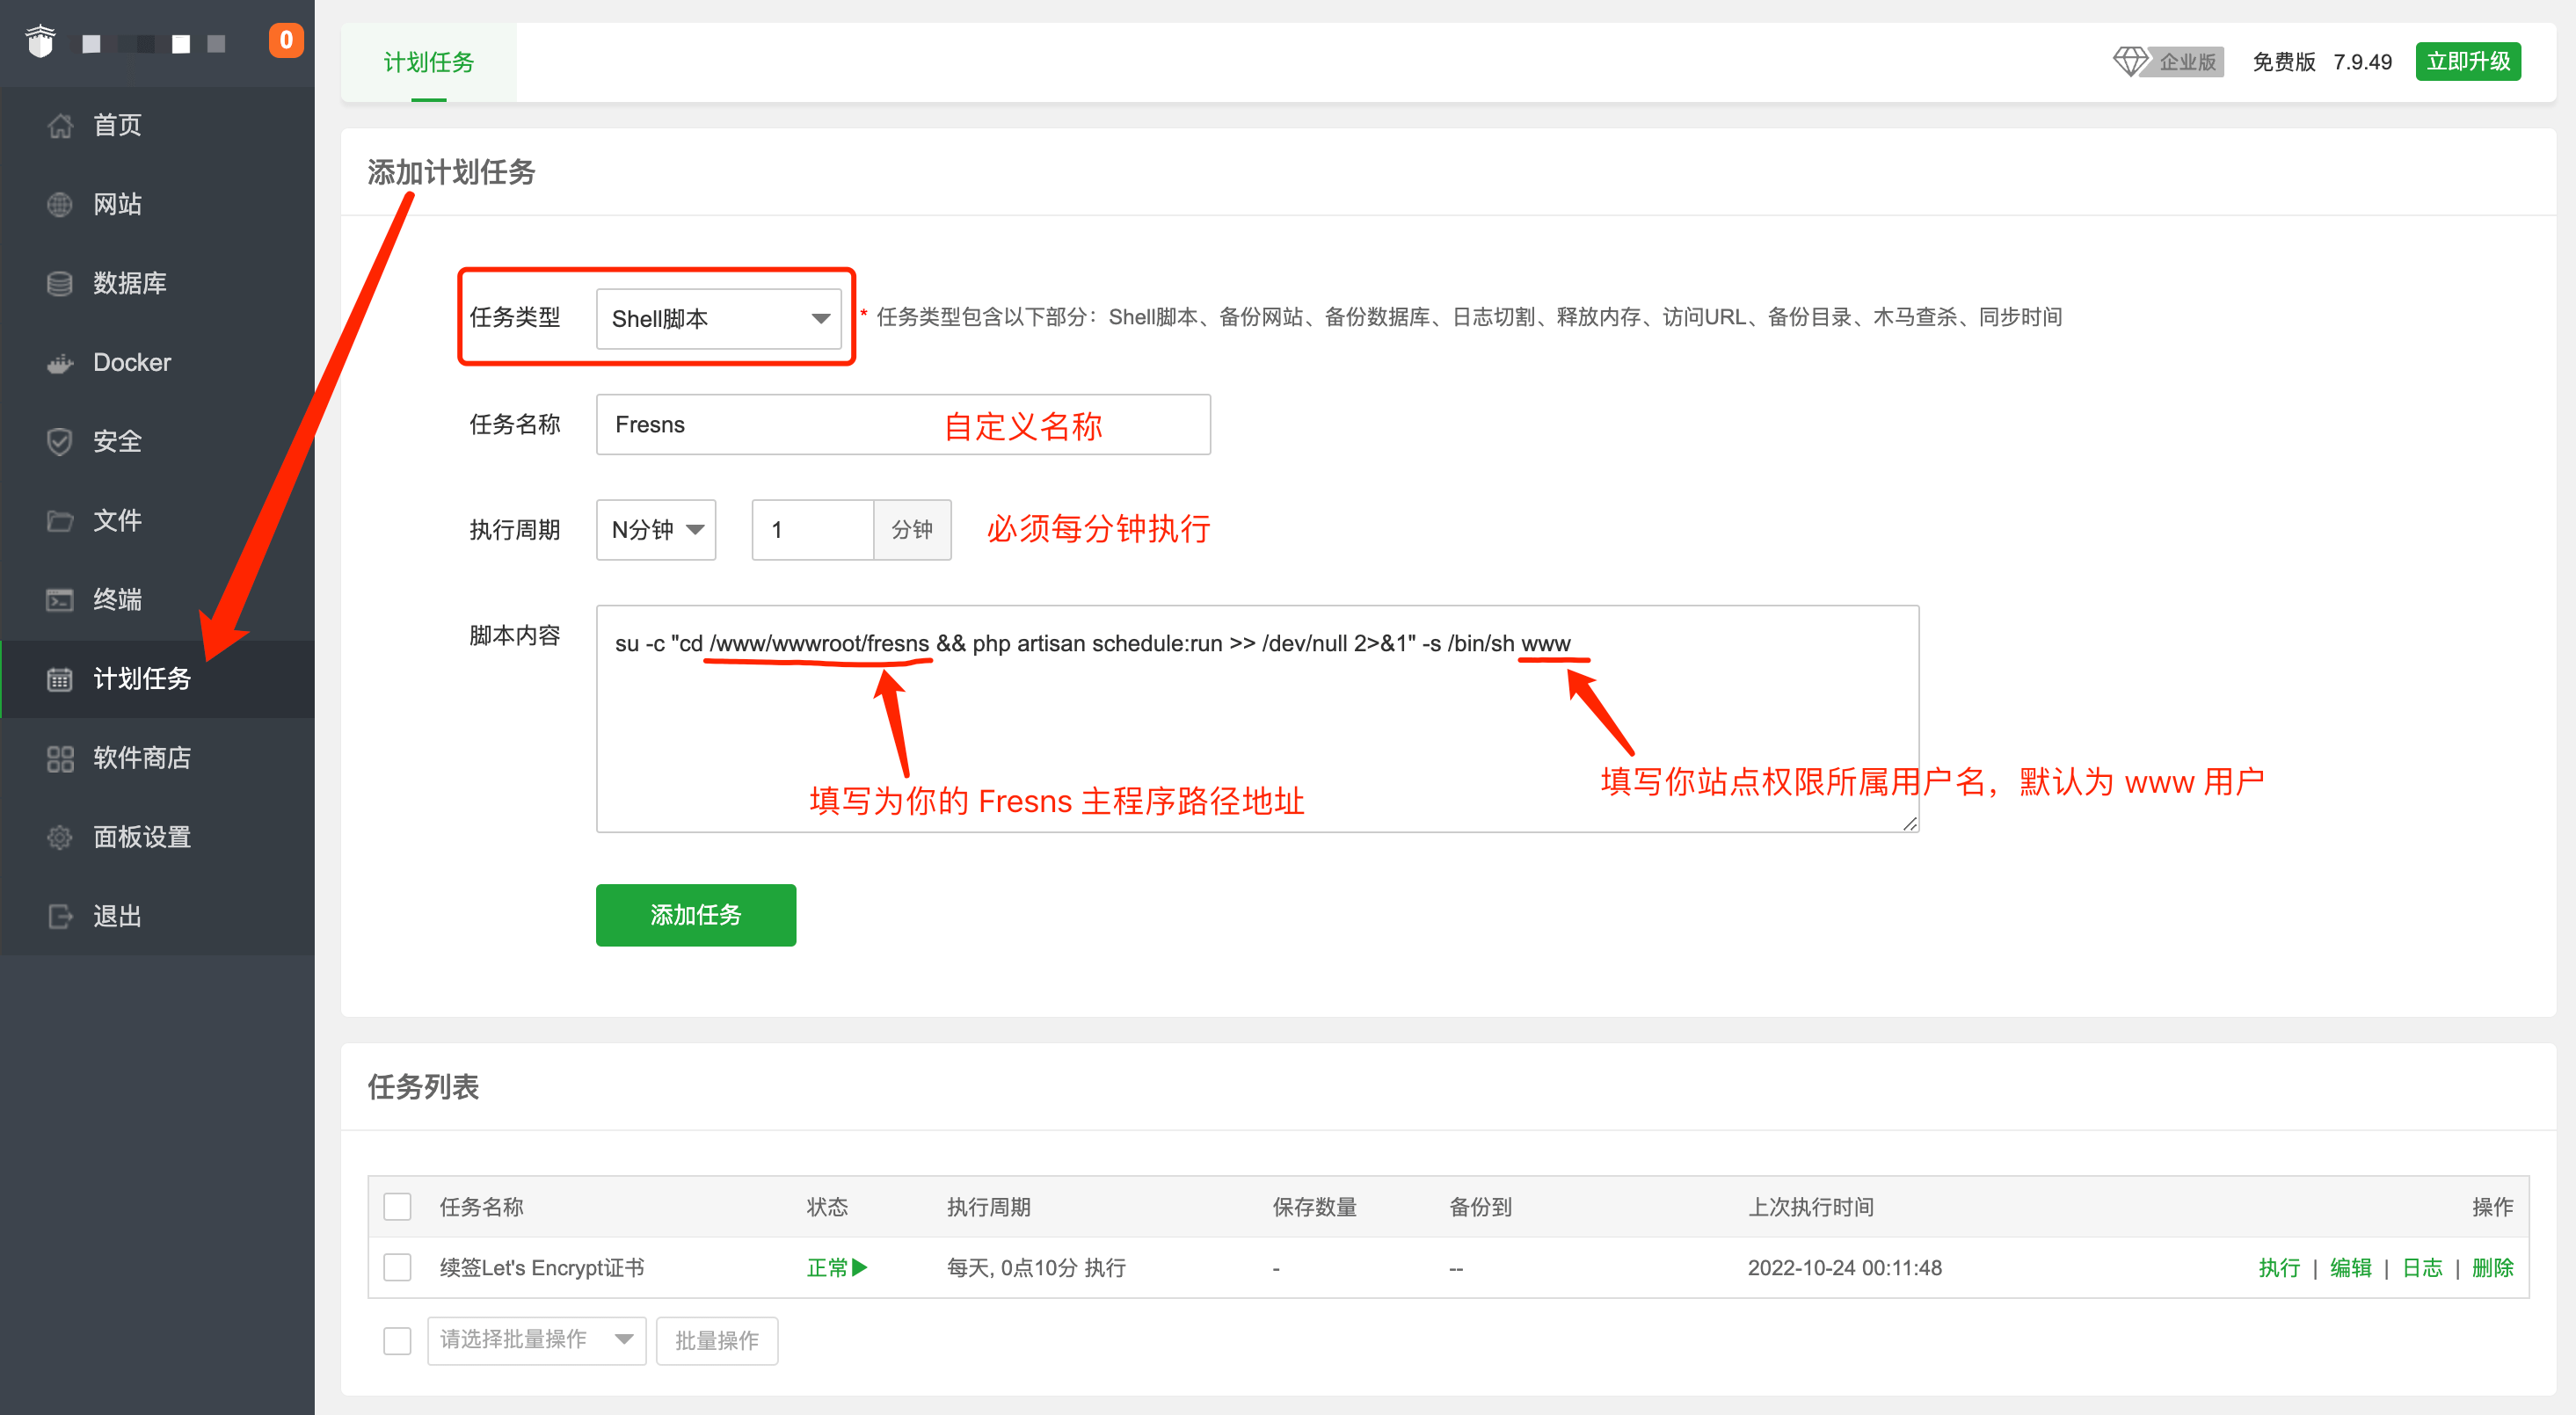Expand the 请选择批量操作 dropdown

pyautogui.click(x=537, y=1339)
